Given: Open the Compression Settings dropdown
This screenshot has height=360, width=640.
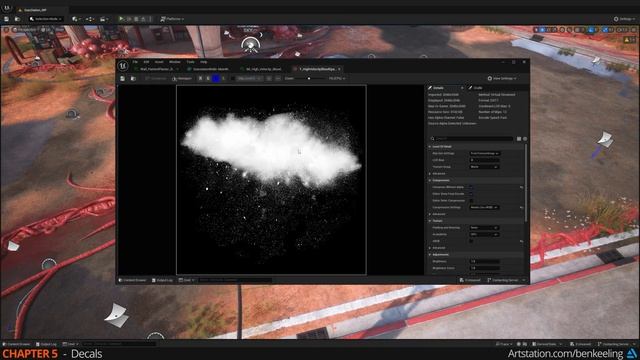Looking at the screenshot, I should pyautogui.click(x=484, y=207).
